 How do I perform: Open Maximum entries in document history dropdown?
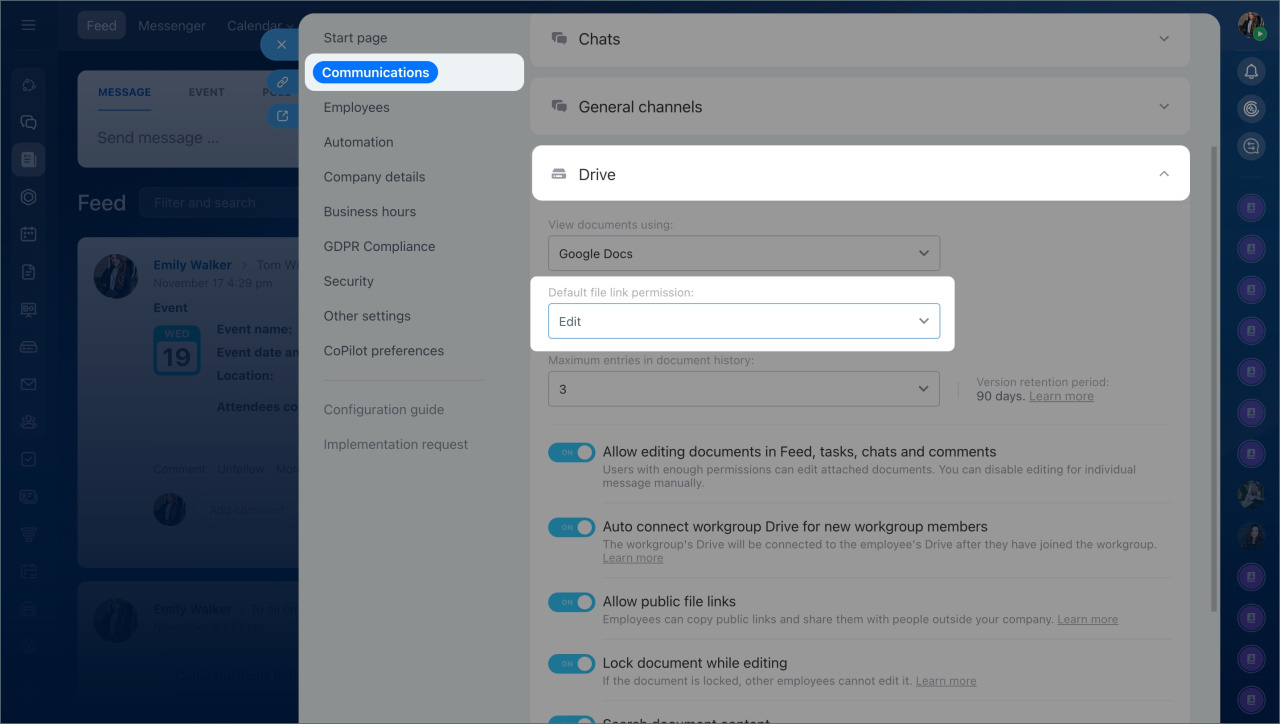click(743, 389)
